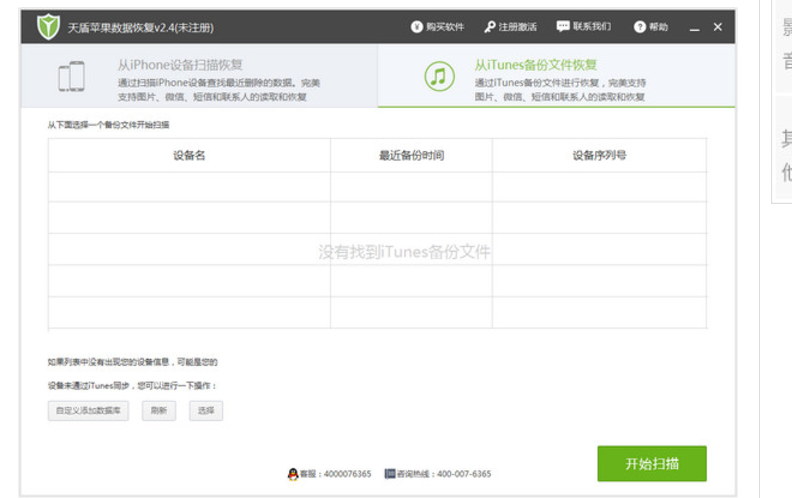The image size is (792, 498).
Task: Click the iPhone devices icon
Action: [x=71, y=76]
